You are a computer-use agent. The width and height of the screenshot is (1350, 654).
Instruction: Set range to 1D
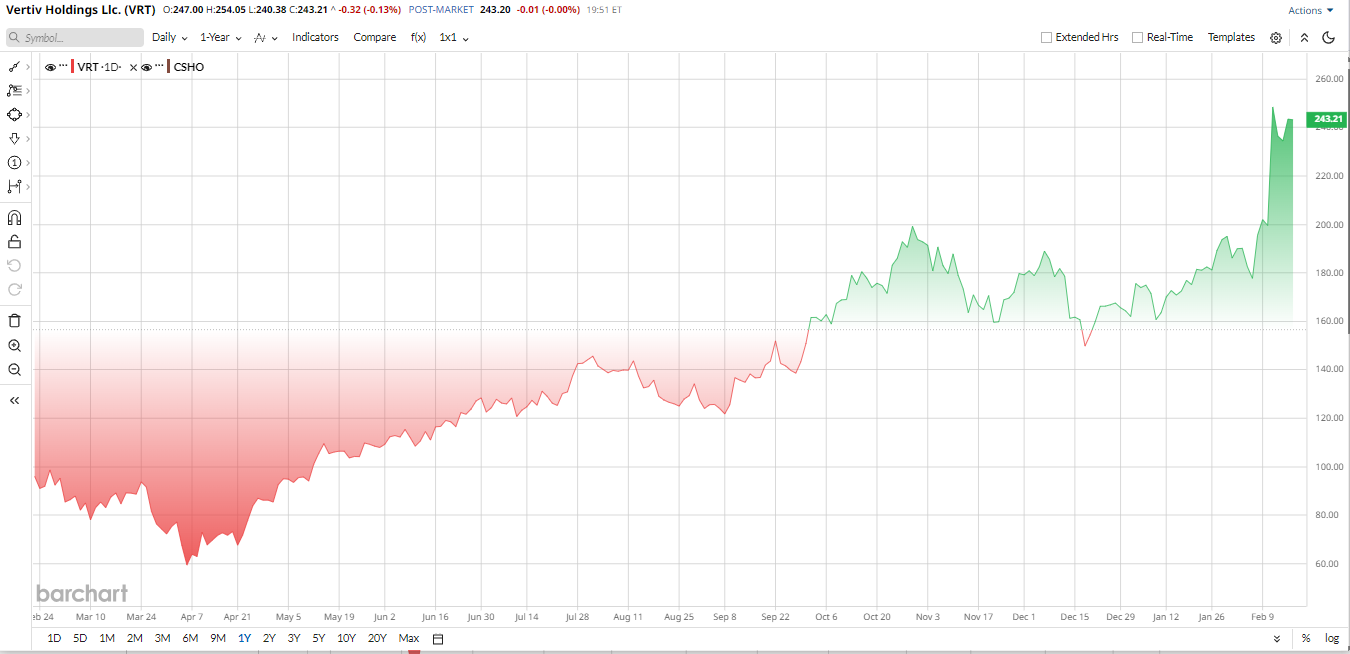click(54, 638)
